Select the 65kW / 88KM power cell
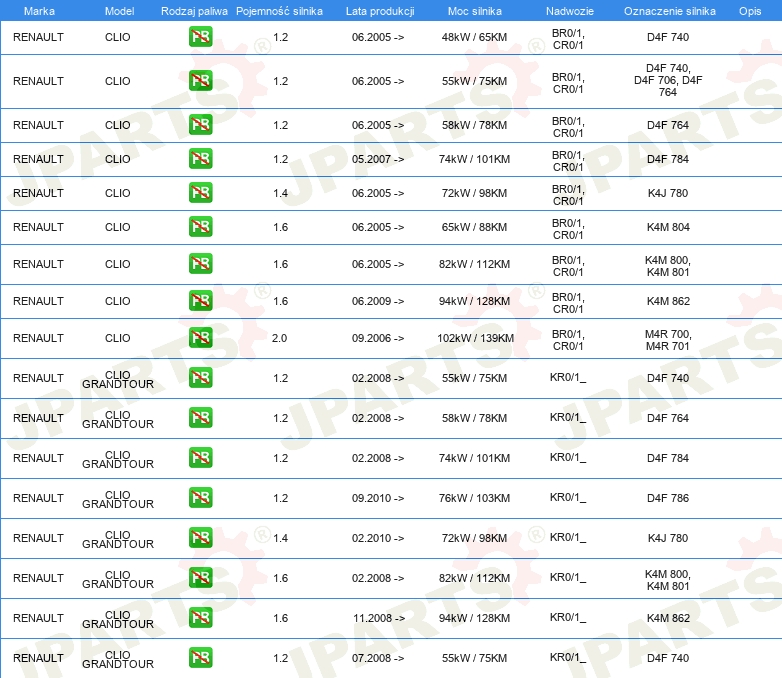 (474, 227)
